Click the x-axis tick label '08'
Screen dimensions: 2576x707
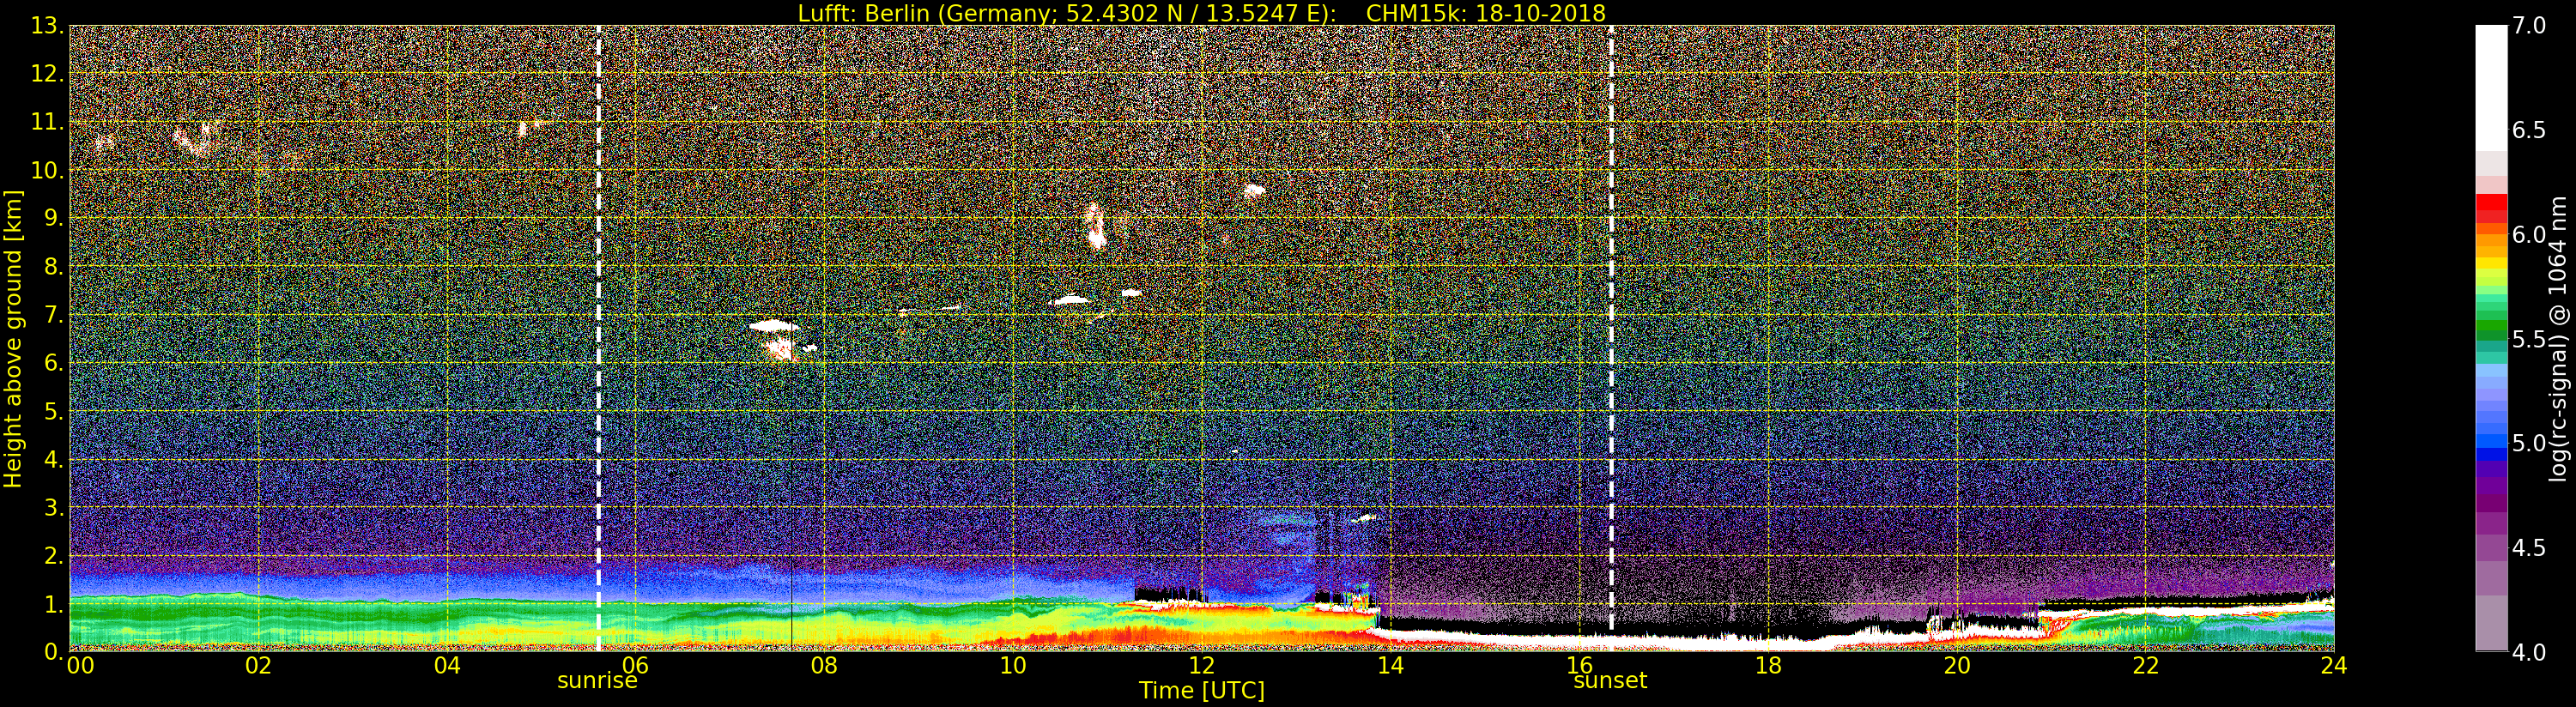[824, 666]
